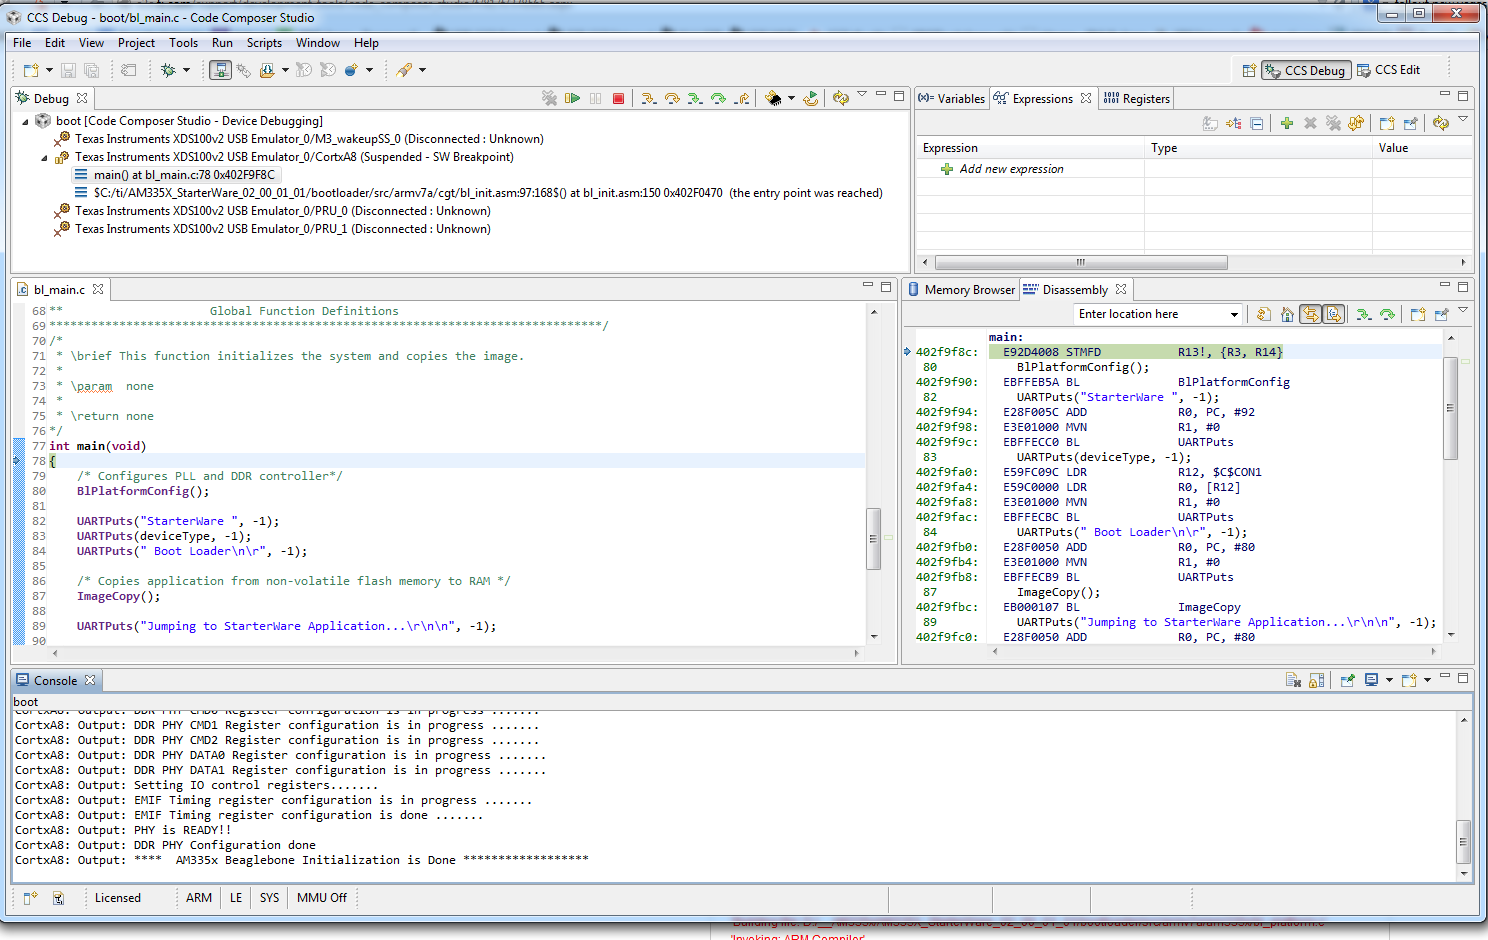1488x940 pixels.
Task: Switch to the Registers tab
Action: coord(1137,99)
